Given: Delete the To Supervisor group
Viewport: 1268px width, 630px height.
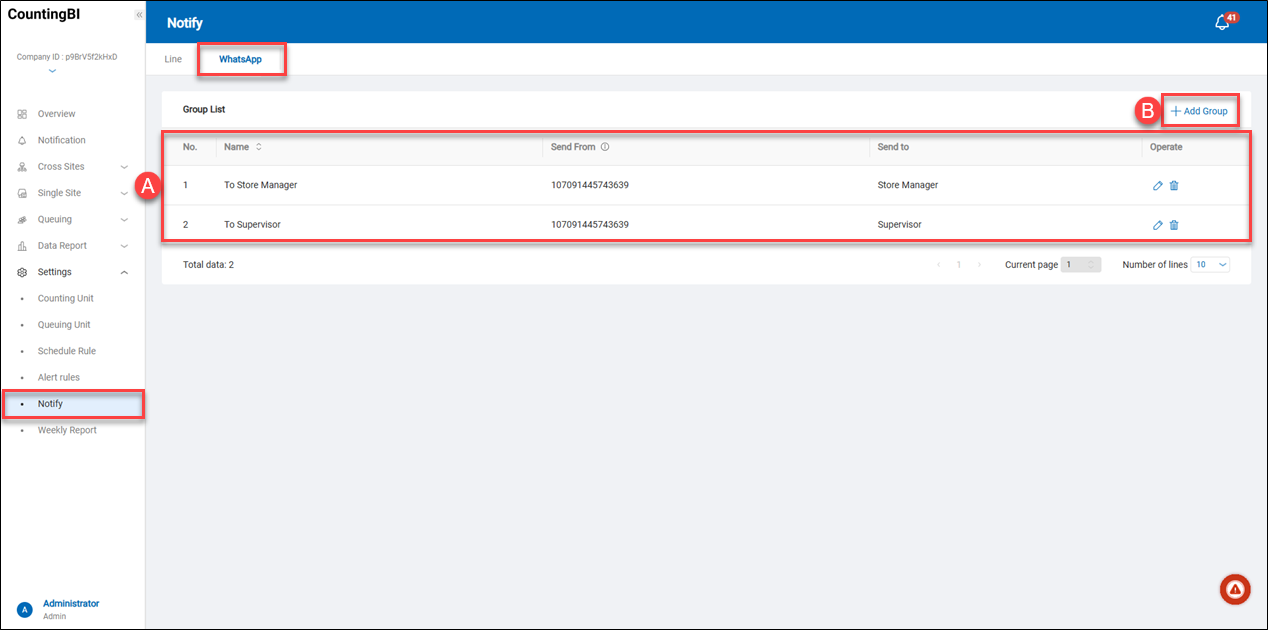Looking at the screenshot, I should tap(1174, 225).
